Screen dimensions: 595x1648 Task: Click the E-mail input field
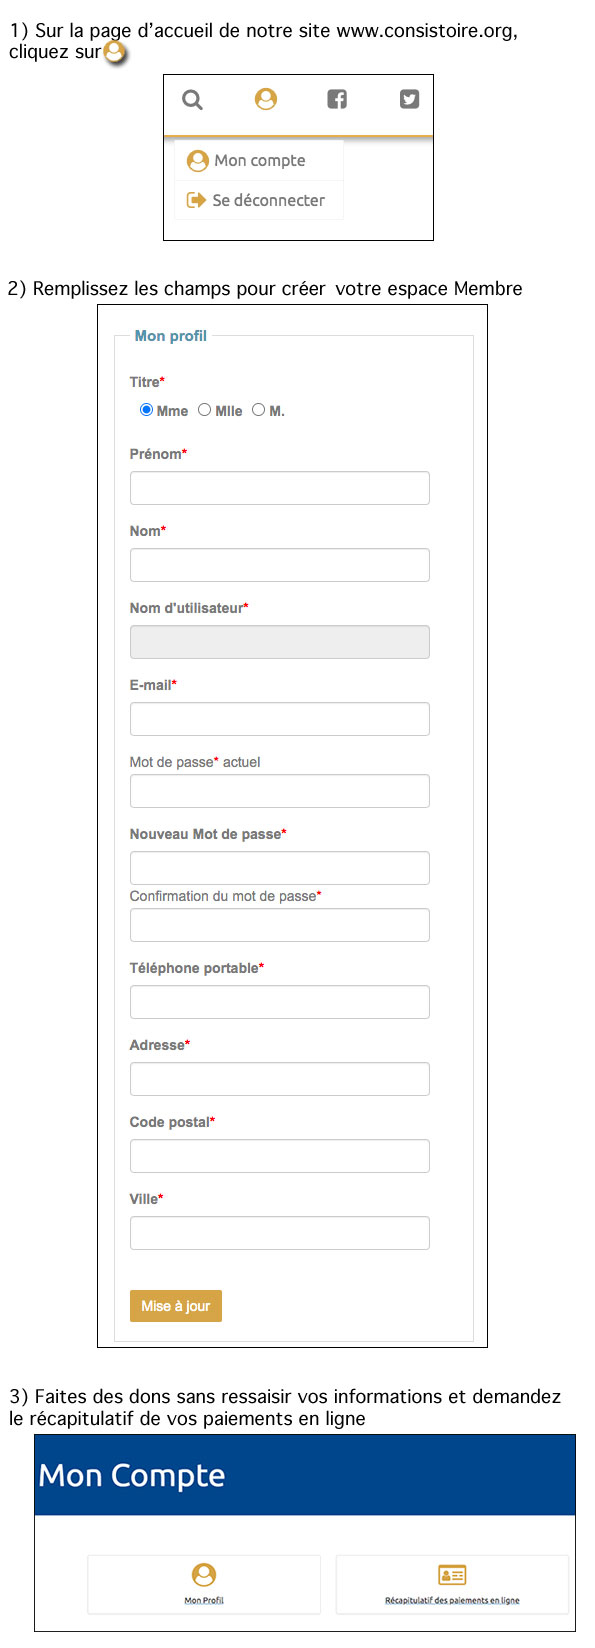coord(280,719)
